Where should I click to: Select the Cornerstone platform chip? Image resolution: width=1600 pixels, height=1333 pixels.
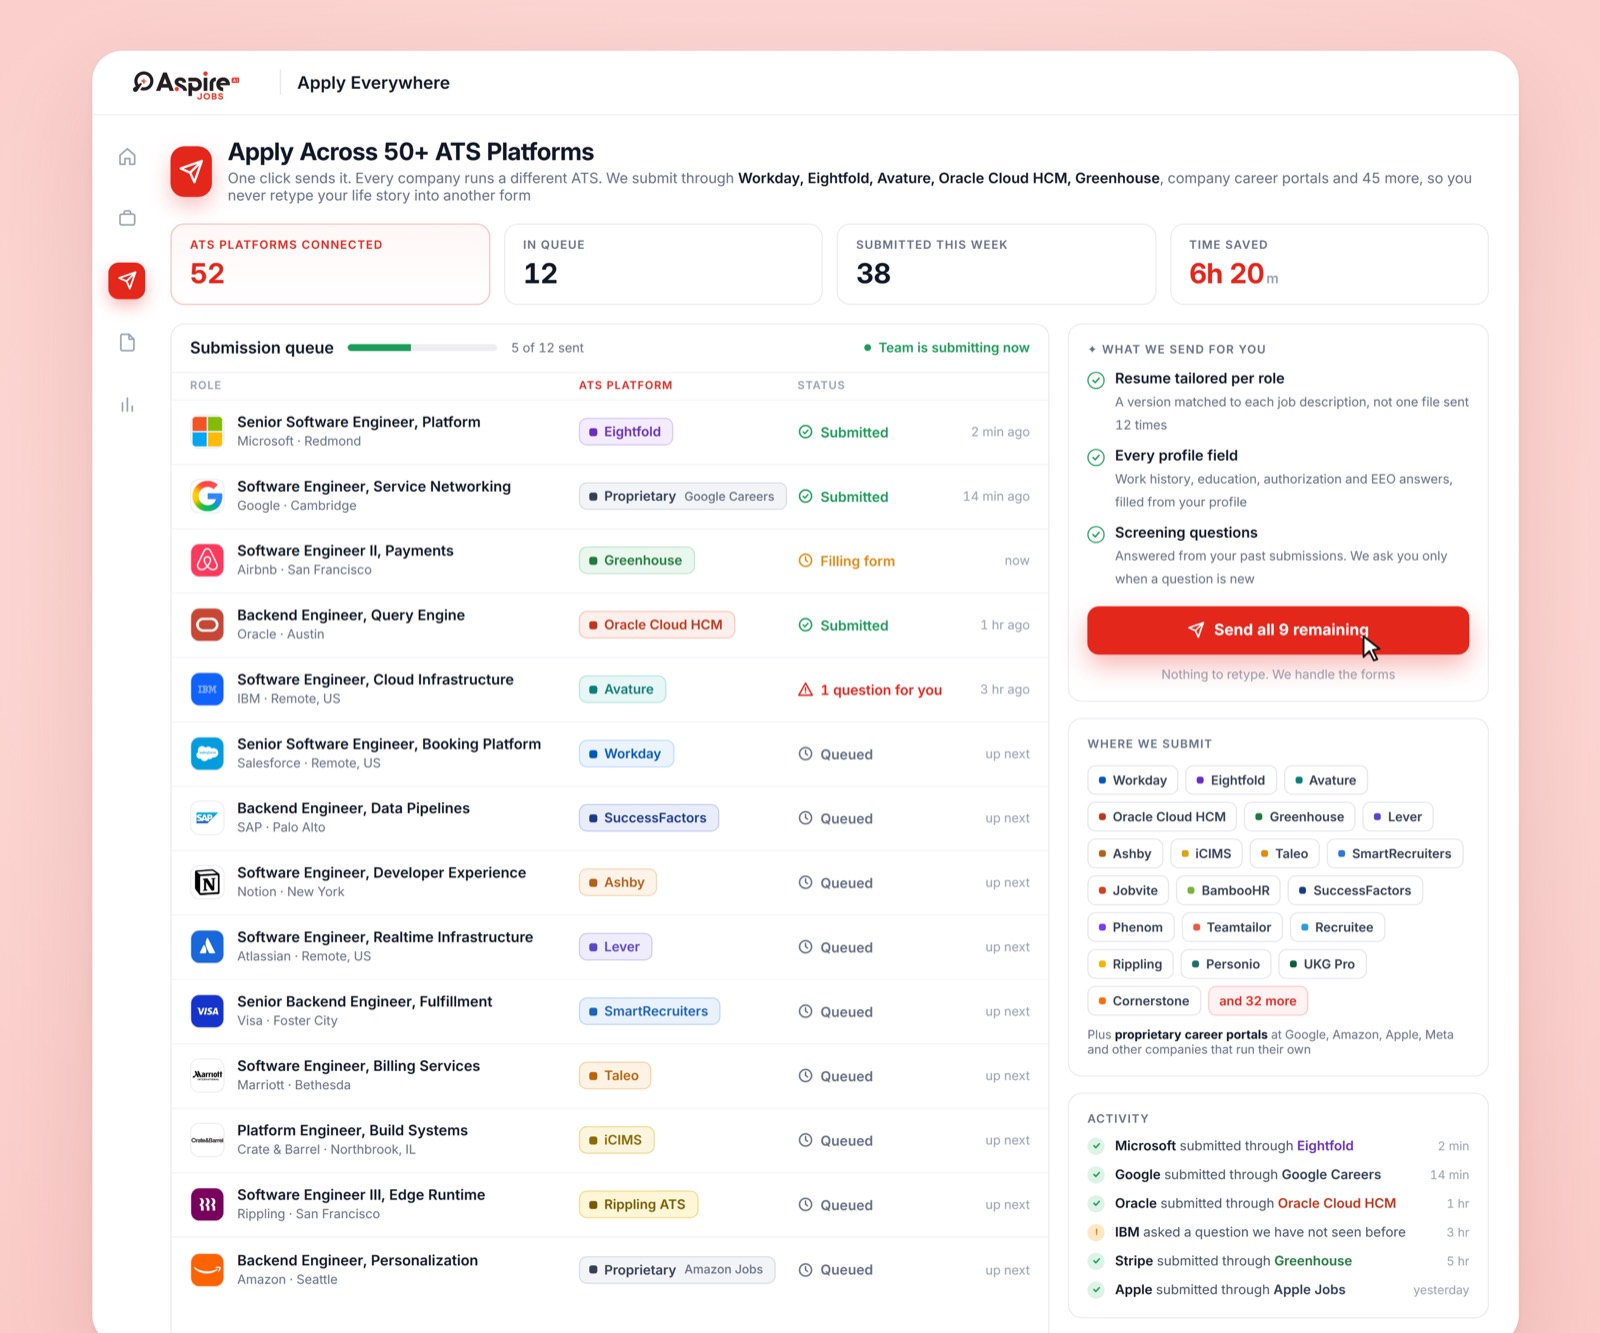click(1143, 1001)
